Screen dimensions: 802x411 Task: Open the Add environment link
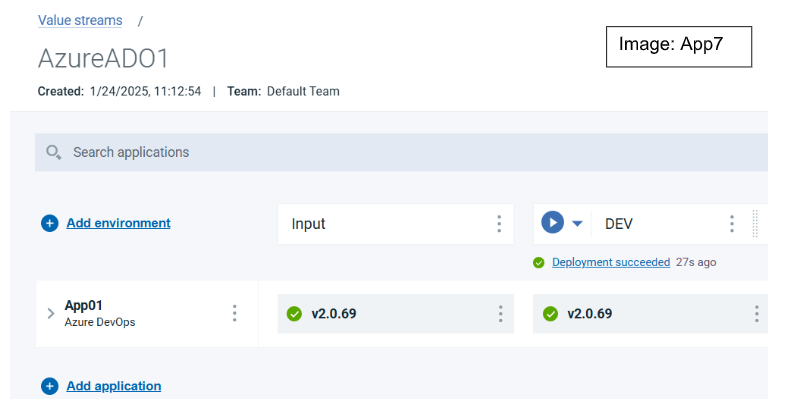118,223
